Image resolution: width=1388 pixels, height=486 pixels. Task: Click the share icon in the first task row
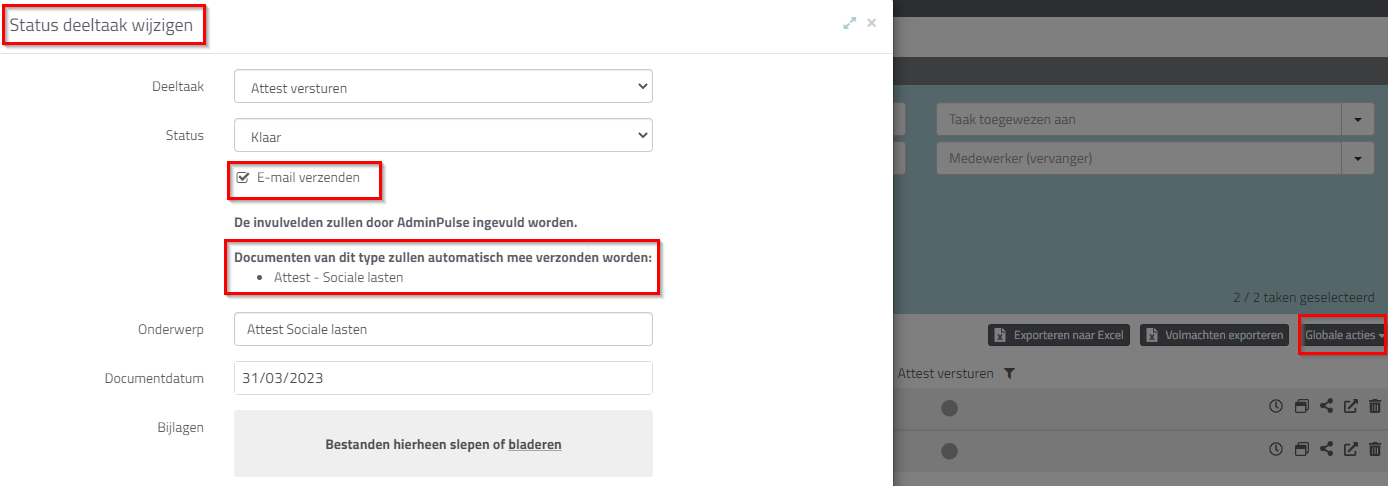(1326, 406)
